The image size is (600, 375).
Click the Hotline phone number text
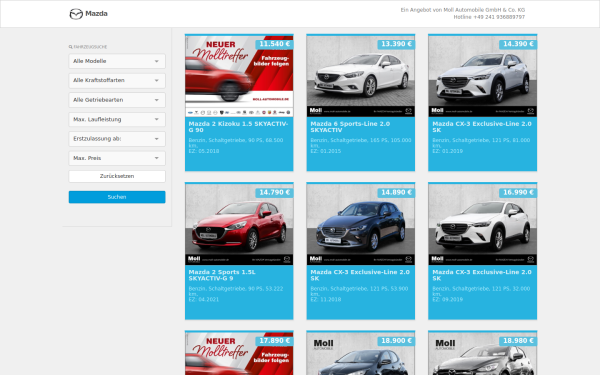489,17
